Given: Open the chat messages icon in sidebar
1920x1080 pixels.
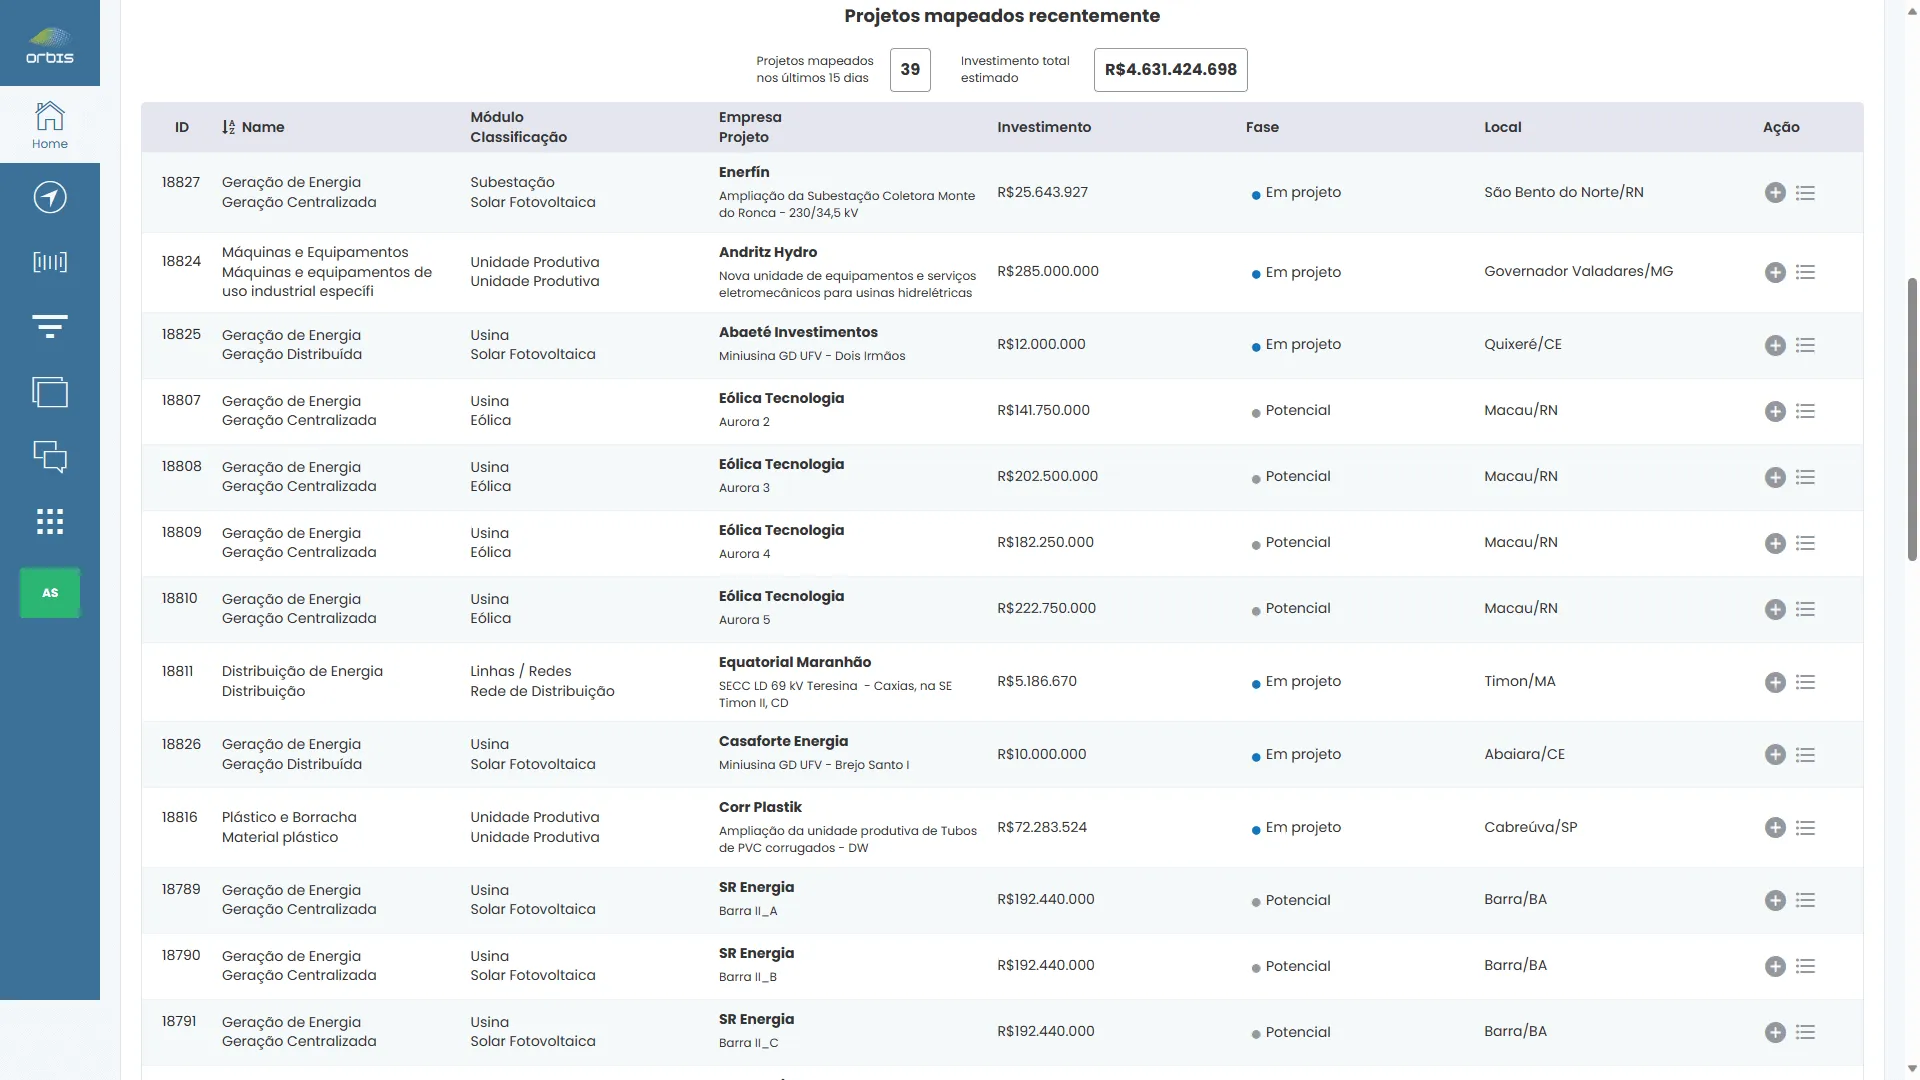Looking at the screenshot, I should pyautogui.click(x=50, y=457).
